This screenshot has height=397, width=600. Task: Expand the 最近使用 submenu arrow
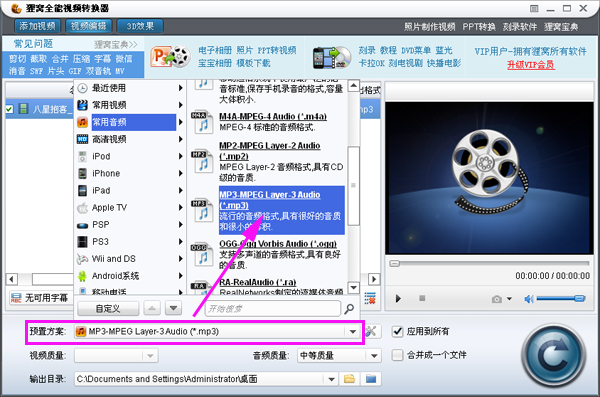180,88
